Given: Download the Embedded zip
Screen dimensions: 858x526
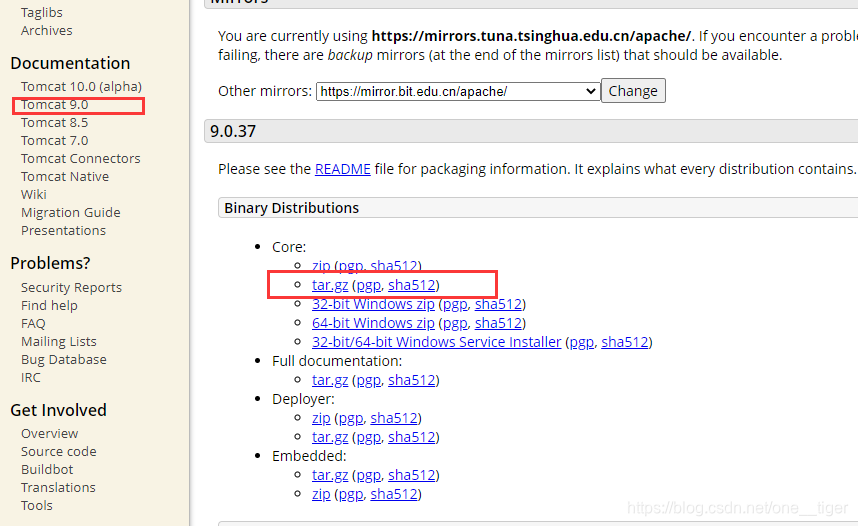Looking at the screenshot, I should point(321,494).
